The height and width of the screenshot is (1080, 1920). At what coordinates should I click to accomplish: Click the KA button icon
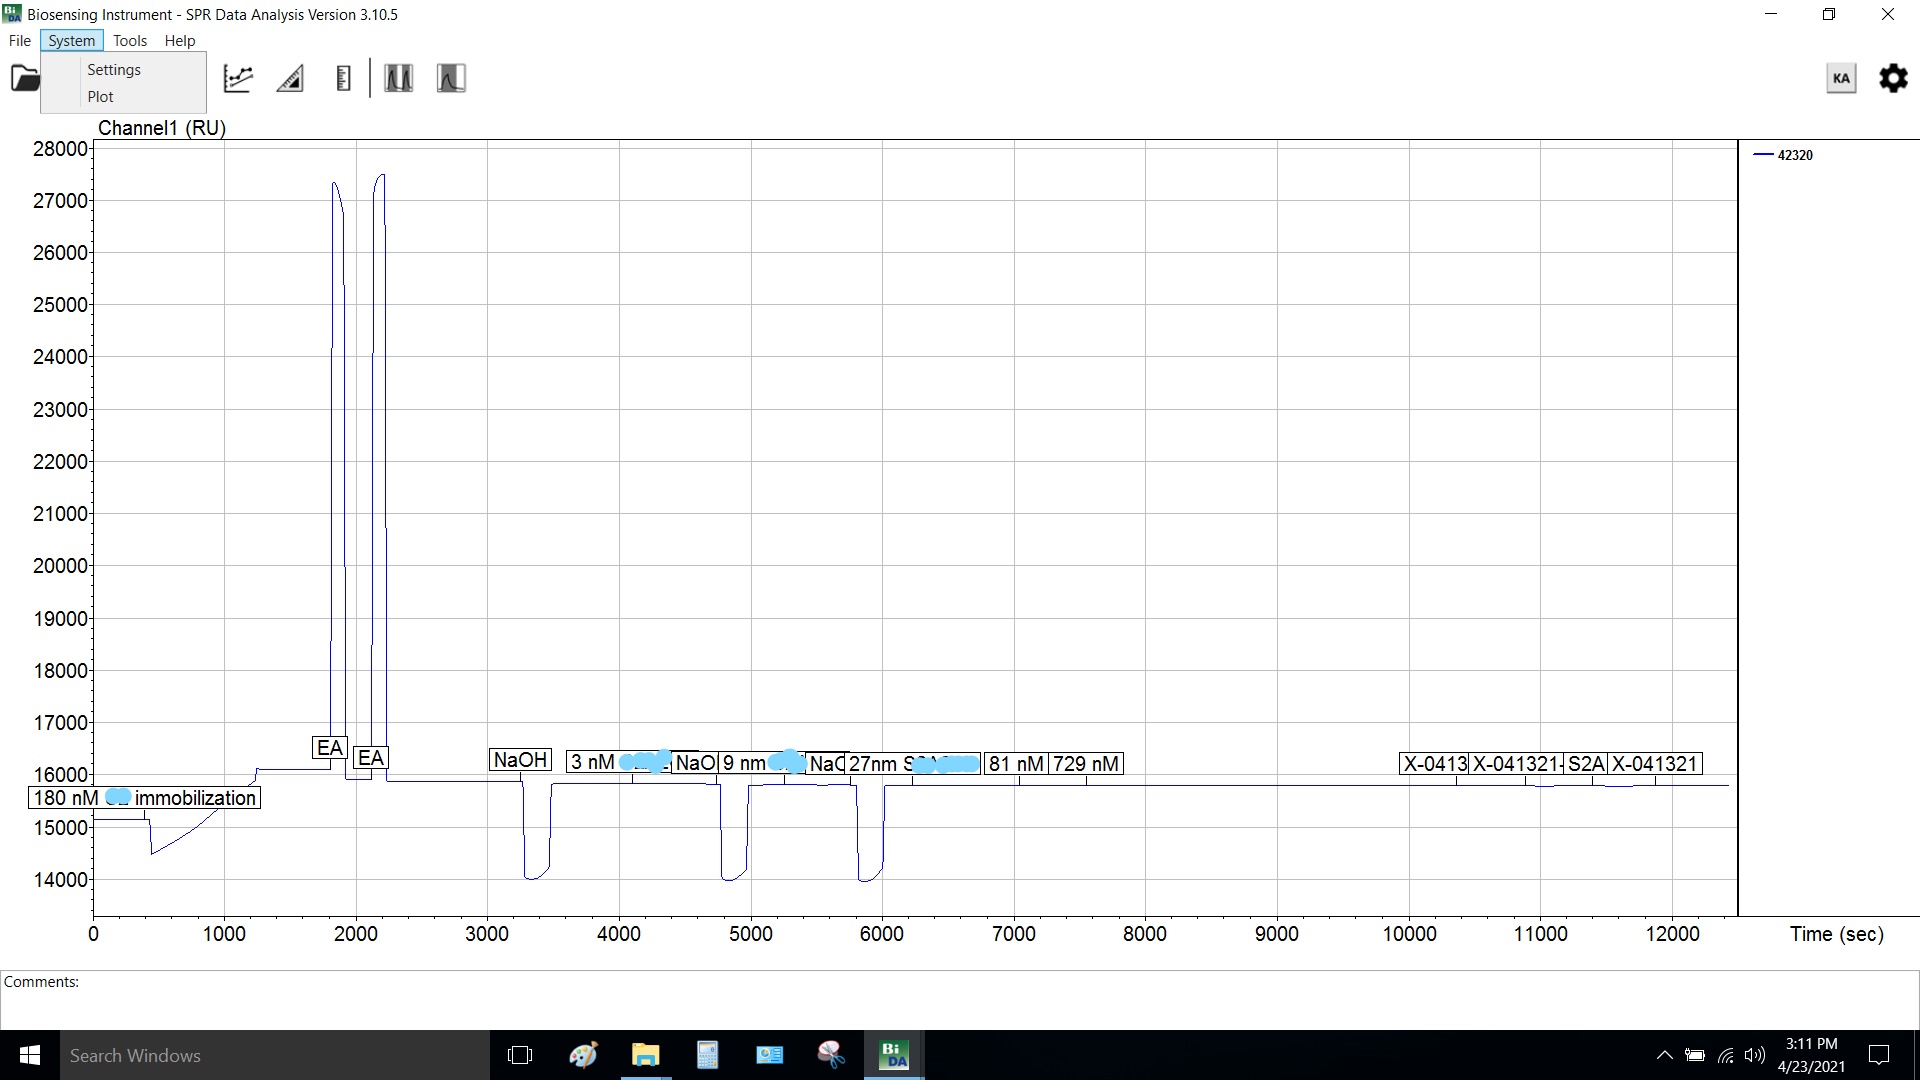(x=1841, y=78)
